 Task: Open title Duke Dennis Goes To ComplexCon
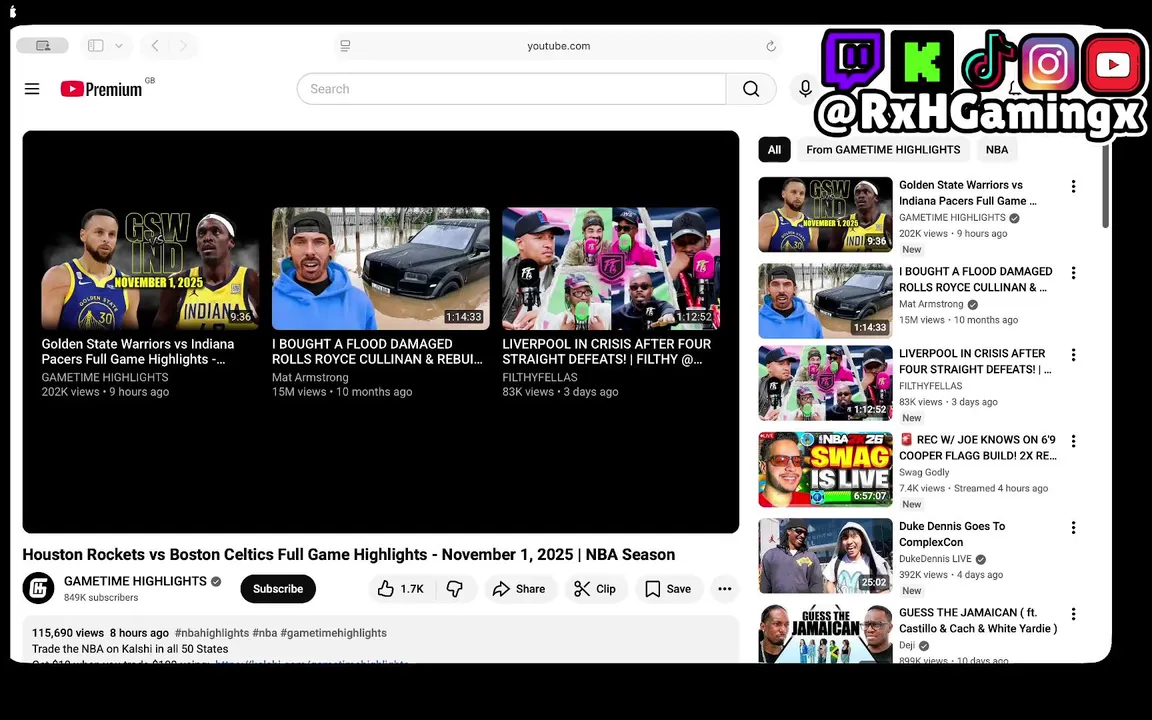point(952,534)
